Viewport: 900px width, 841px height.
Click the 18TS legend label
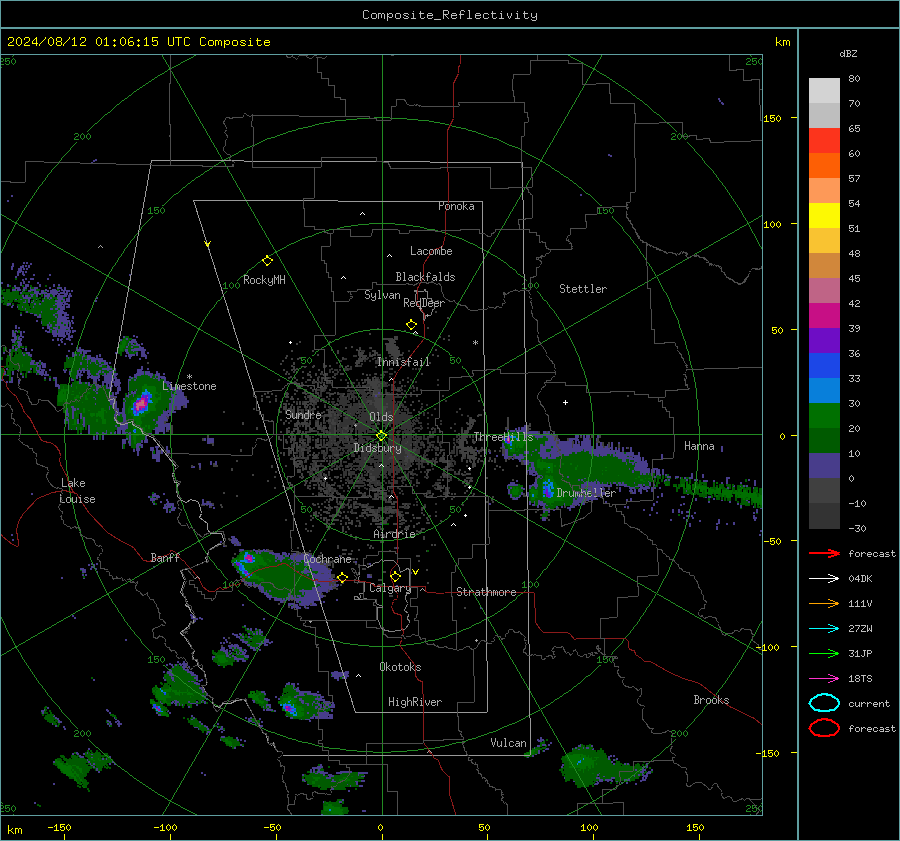pyautogui.click(x=860, y=679)
